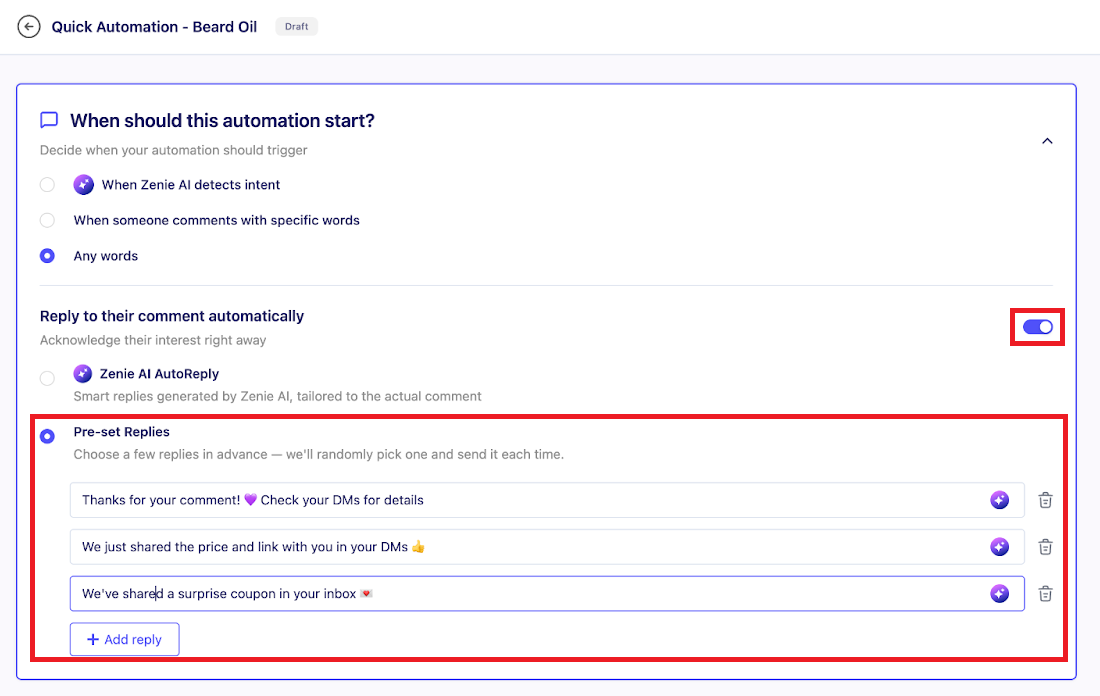The width and height of the screenshot is (1100, 696).
Task: Delete the 'Thanks for your comment' reply
Action: tap(1045, 500)
